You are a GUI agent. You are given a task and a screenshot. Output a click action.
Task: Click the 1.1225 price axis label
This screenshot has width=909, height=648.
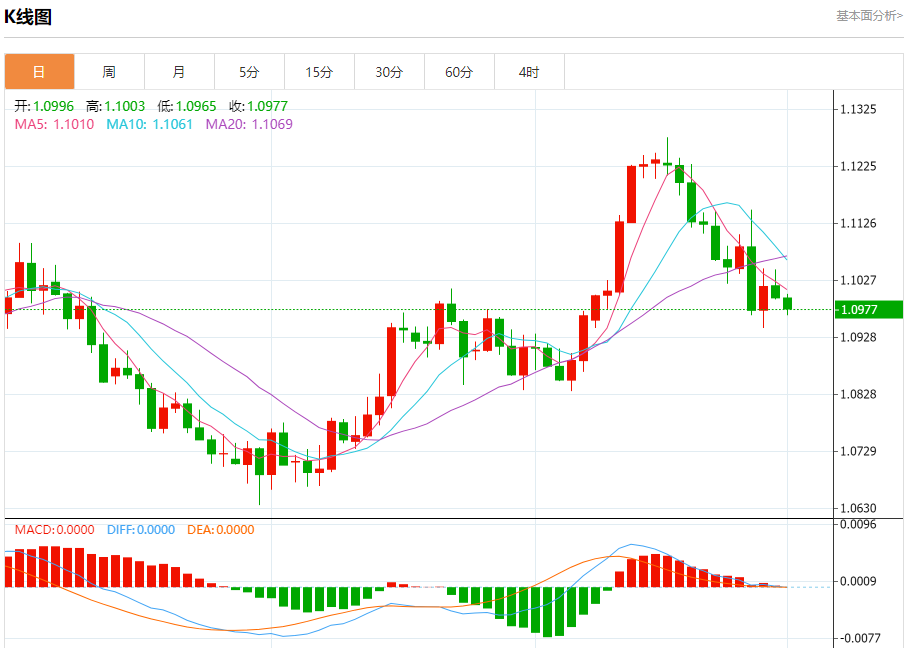coord(859,166)
